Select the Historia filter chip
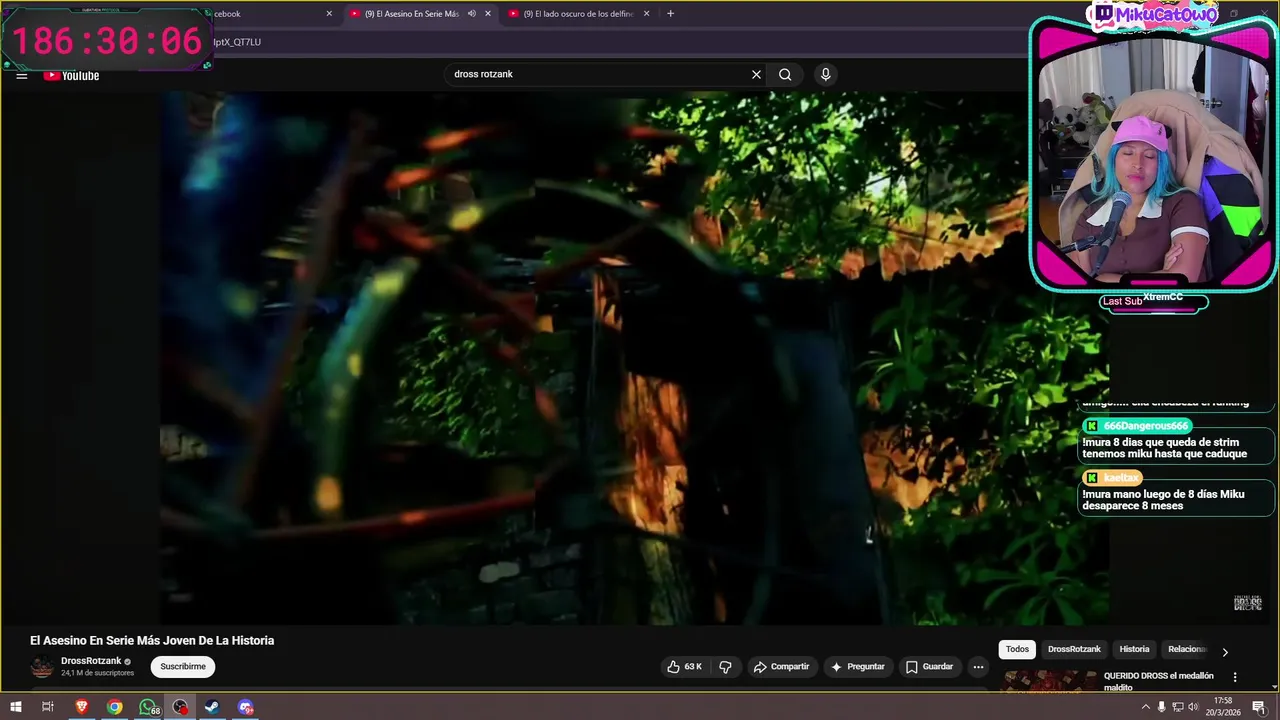 (1134, 650)
